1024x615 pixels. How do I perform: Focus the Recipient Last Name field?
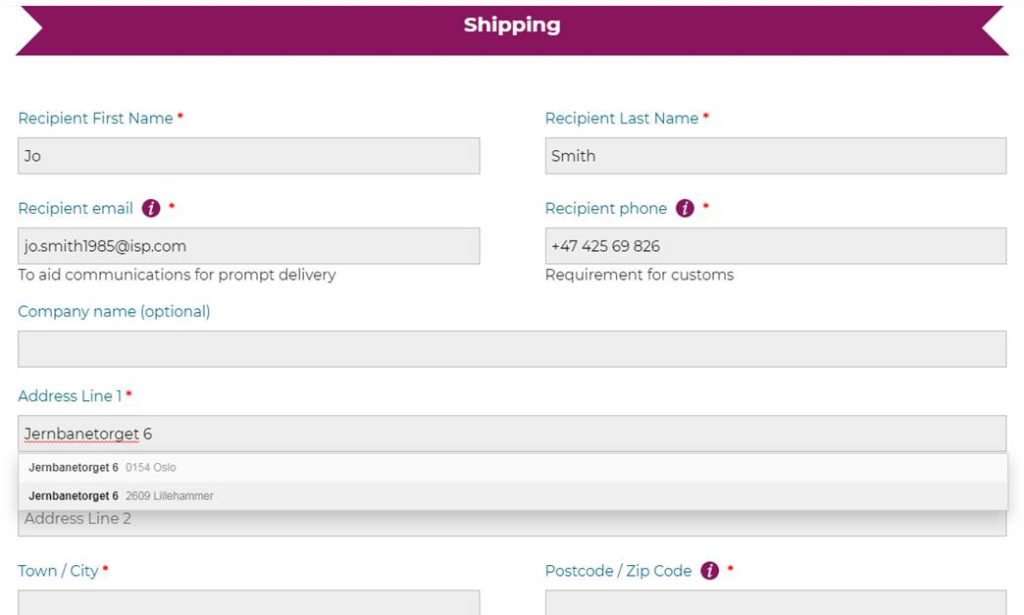tap(775, 156)
